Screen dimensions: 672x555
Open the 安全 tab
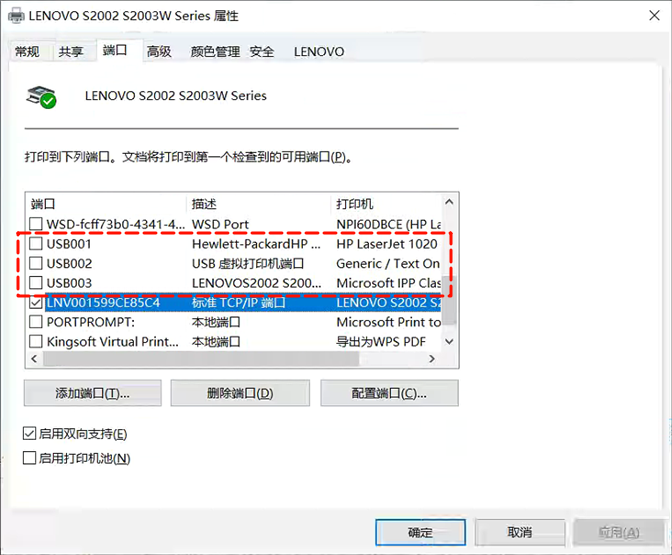click(x=262, y=52)
